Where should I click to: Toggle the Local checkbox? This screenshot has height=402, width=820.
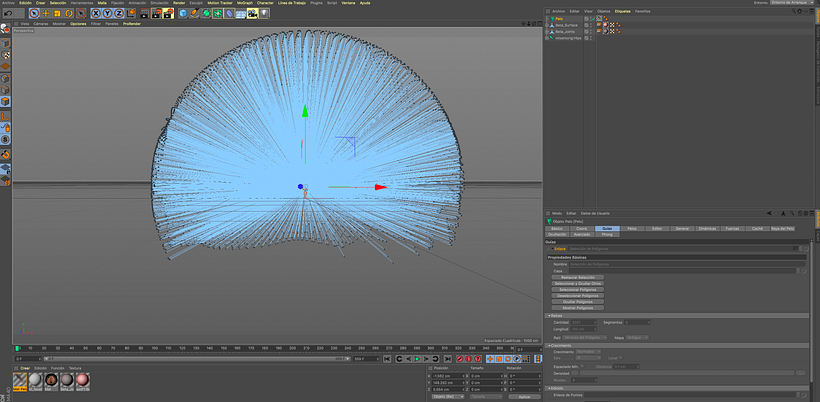(620, 358)
